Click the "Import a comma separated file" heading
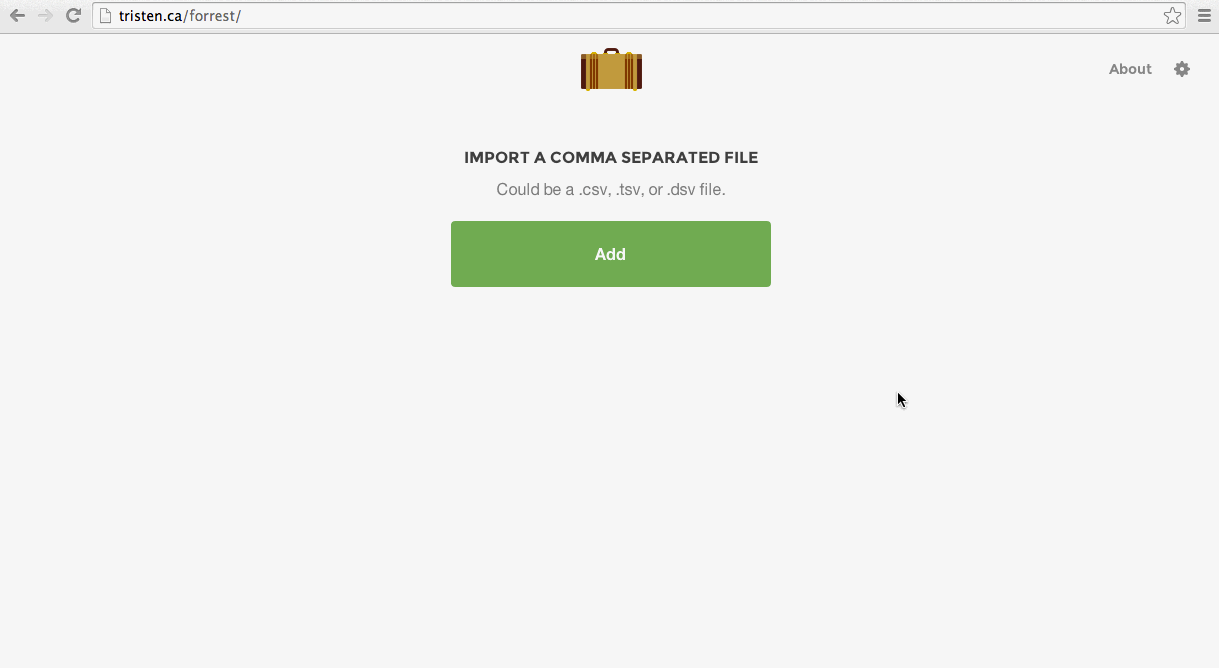 [x=611, y=158]
